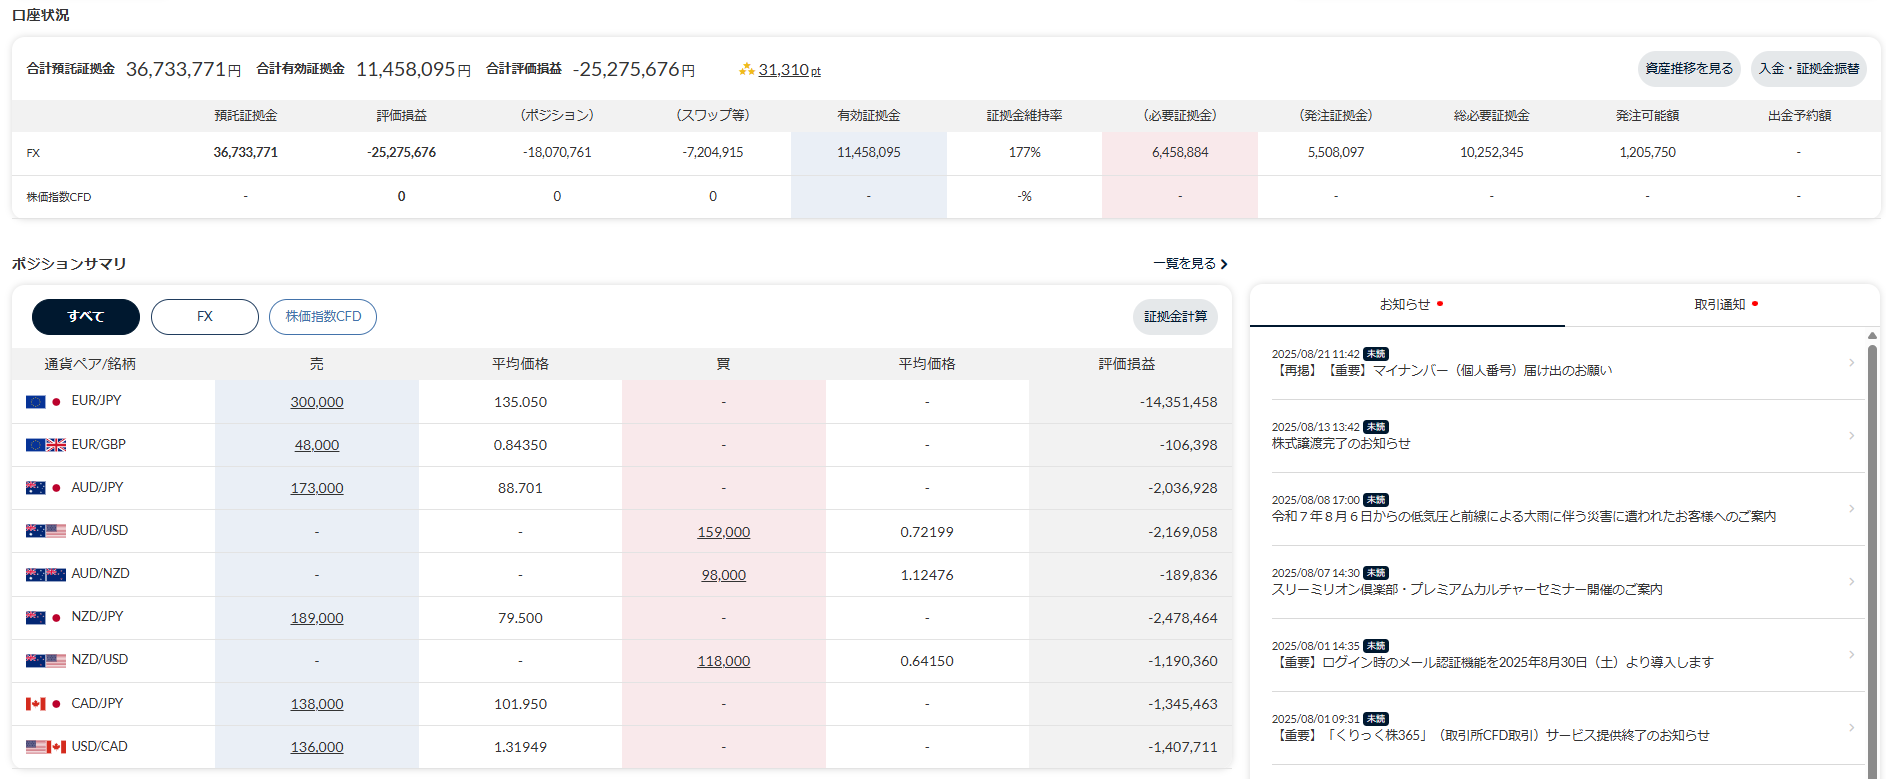The image size is (1886, 779).
Task: Click the 評価損益 column header in position summary
Action: click(1126, 364)
